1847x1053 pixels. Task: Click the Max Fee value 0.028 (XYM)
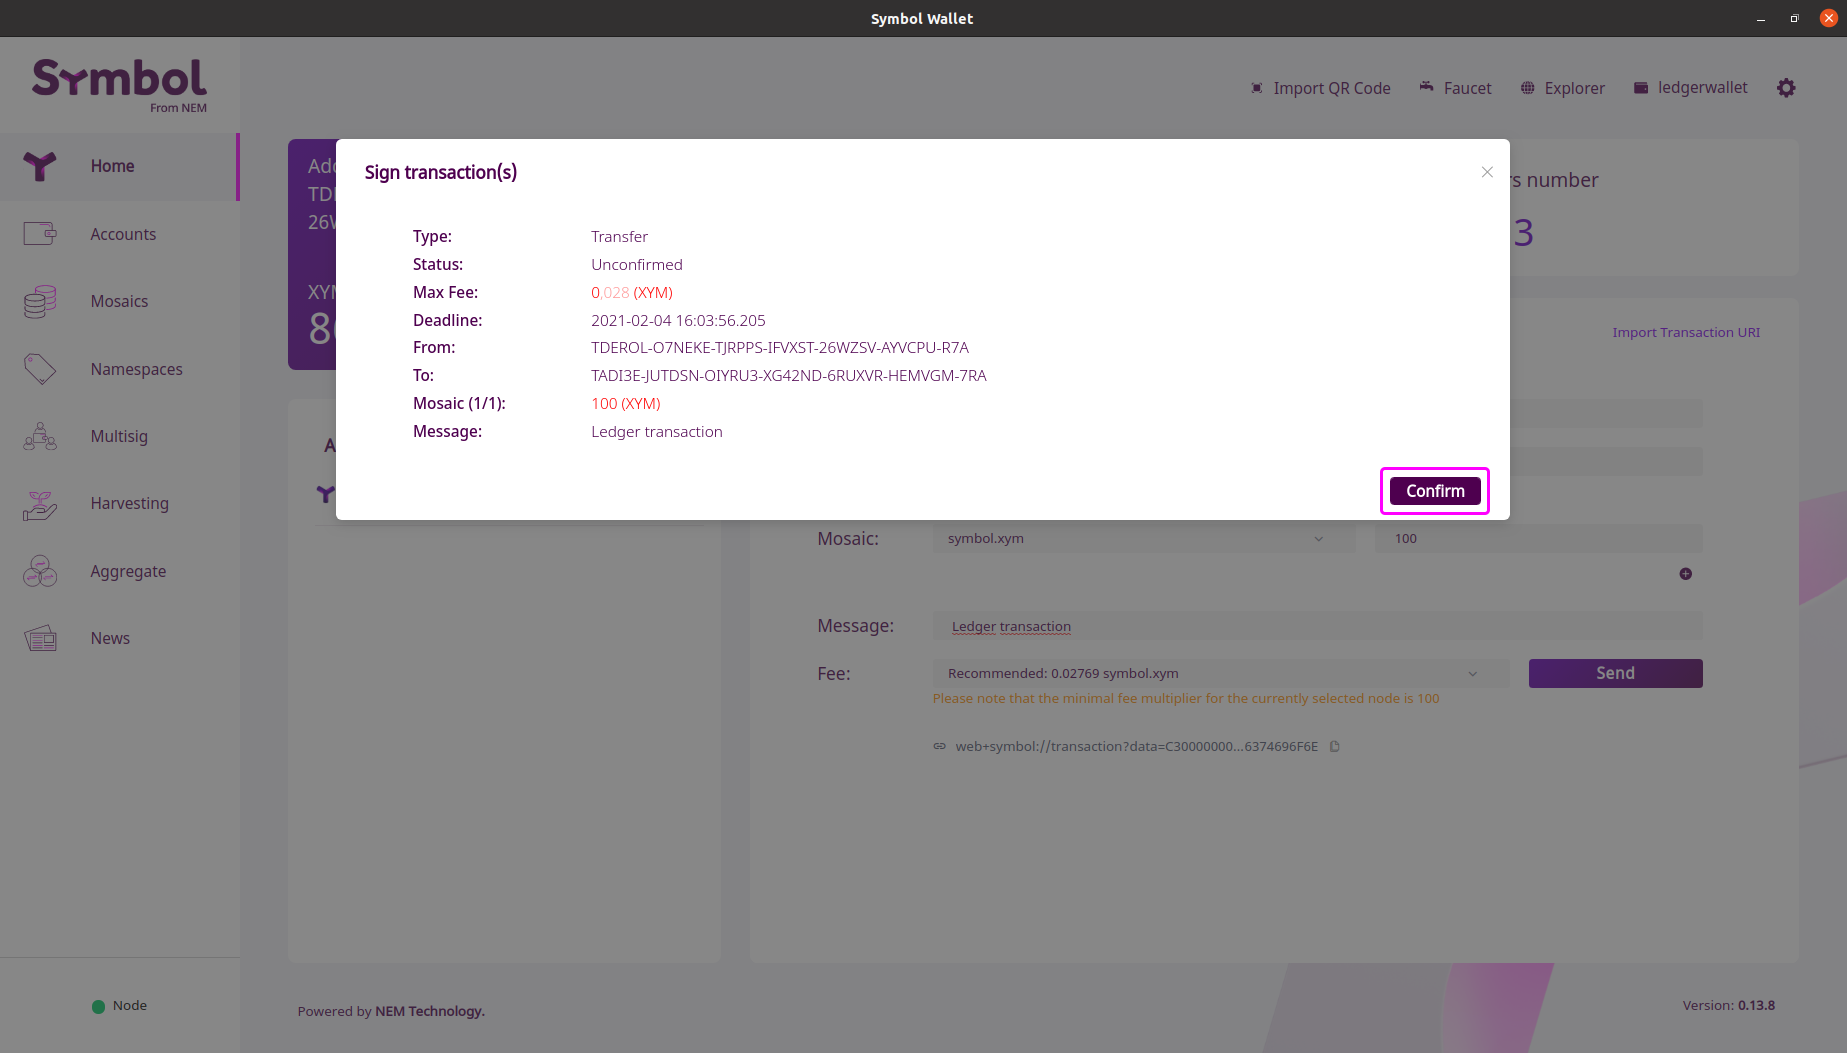tap(632, 292)
